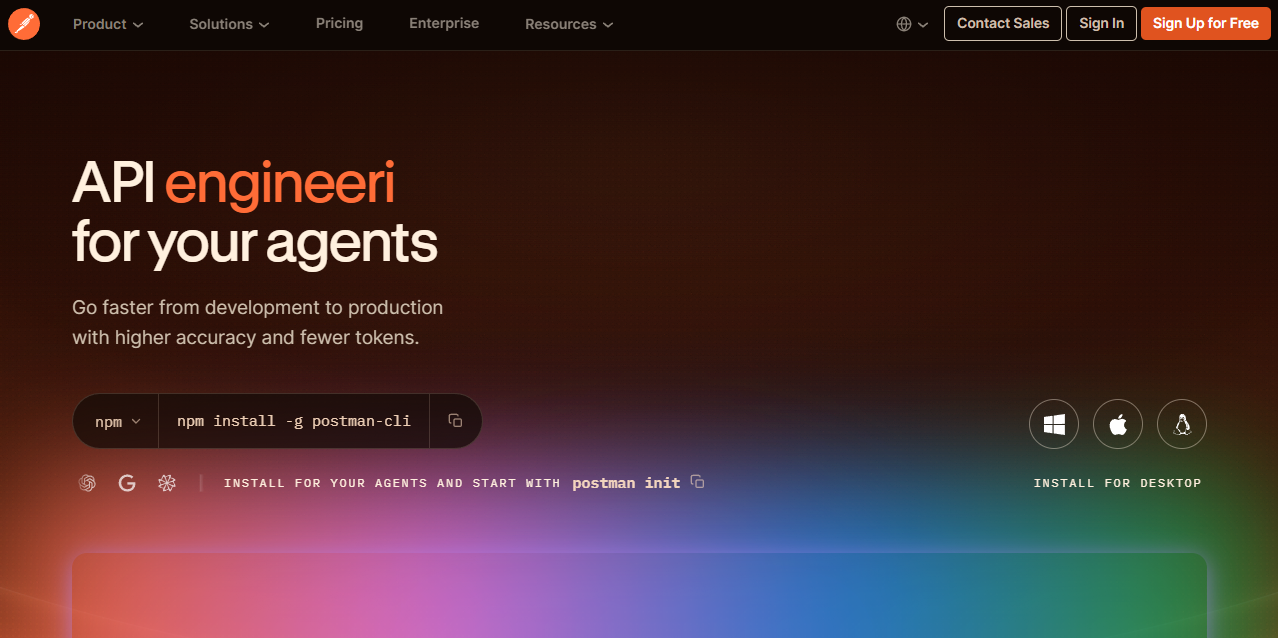Image resolution: width=1278 pixels, height=638 pixels.
Task: Expand the Solutions menu
Action: click(x=230, y=24)
